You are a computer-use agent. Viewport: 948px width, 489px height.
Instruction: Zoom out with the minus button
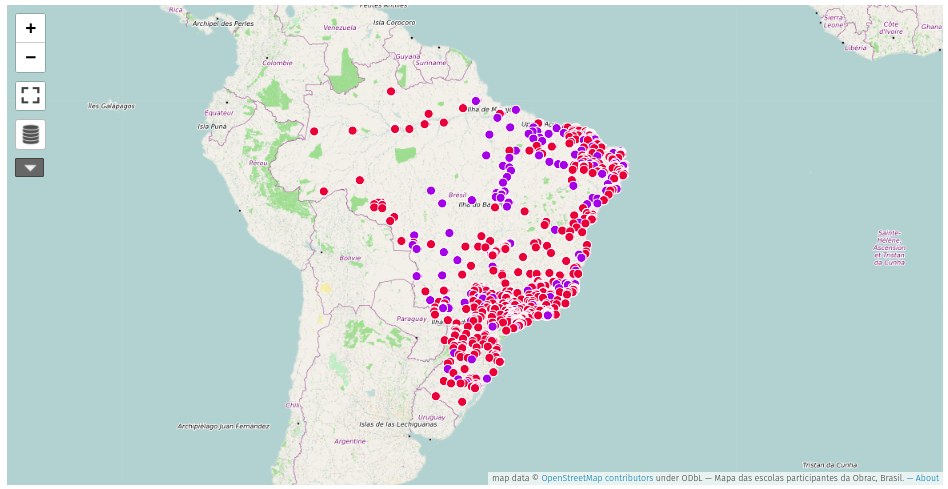tap(30, 58)
